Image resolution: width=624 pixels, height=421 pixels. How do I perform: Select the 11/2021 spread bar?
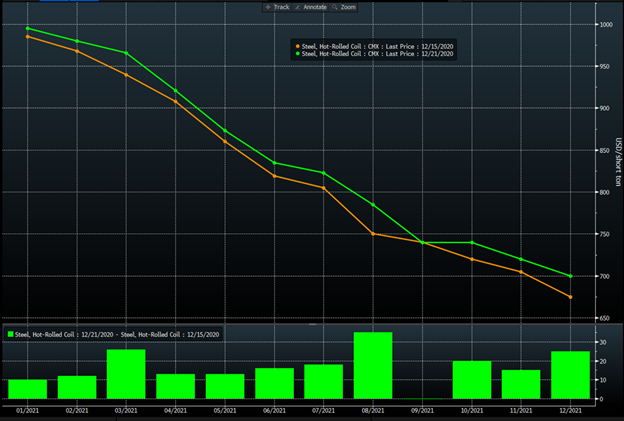pos(521,384)
